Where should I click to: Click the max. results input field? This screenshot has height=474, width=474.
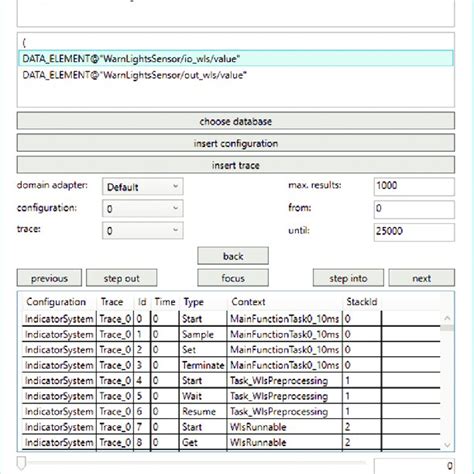414,186
